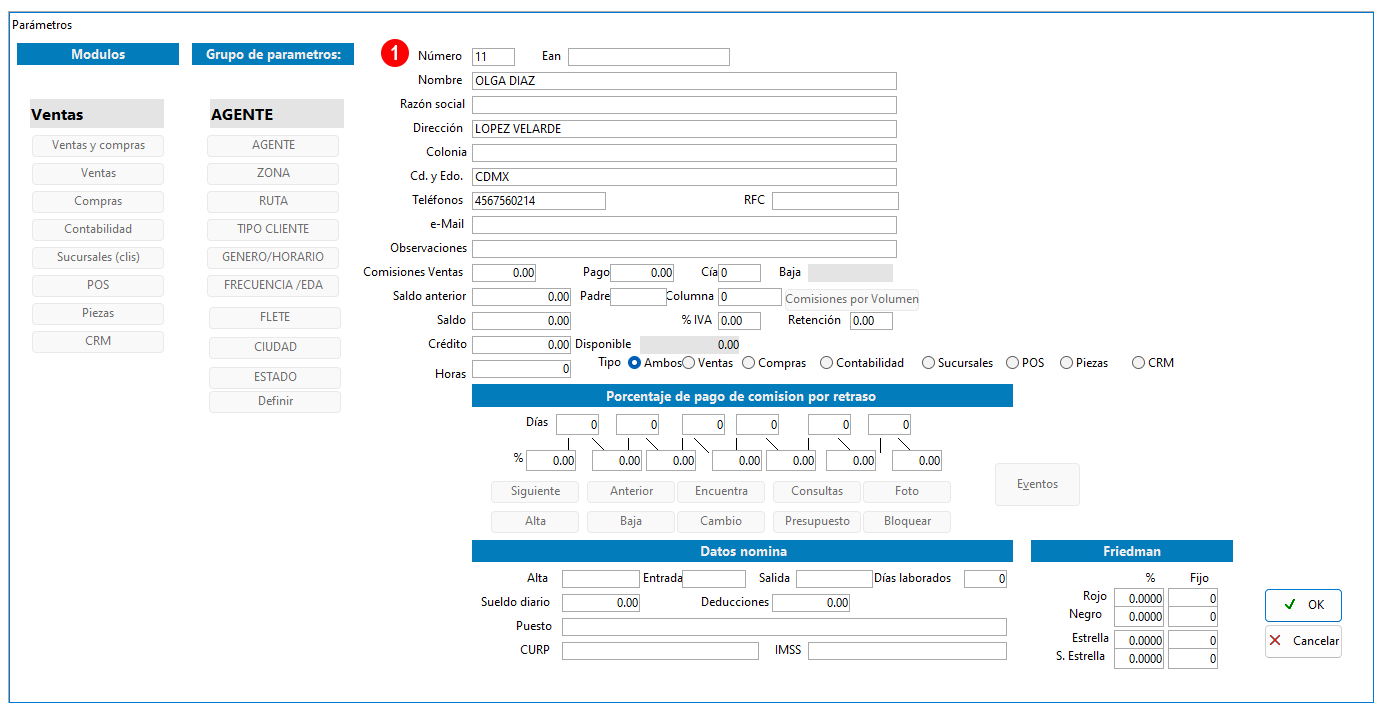Select the AGENTE parameter group button
This screenshot has width=1380, height=709.
[x=273, y=146]
